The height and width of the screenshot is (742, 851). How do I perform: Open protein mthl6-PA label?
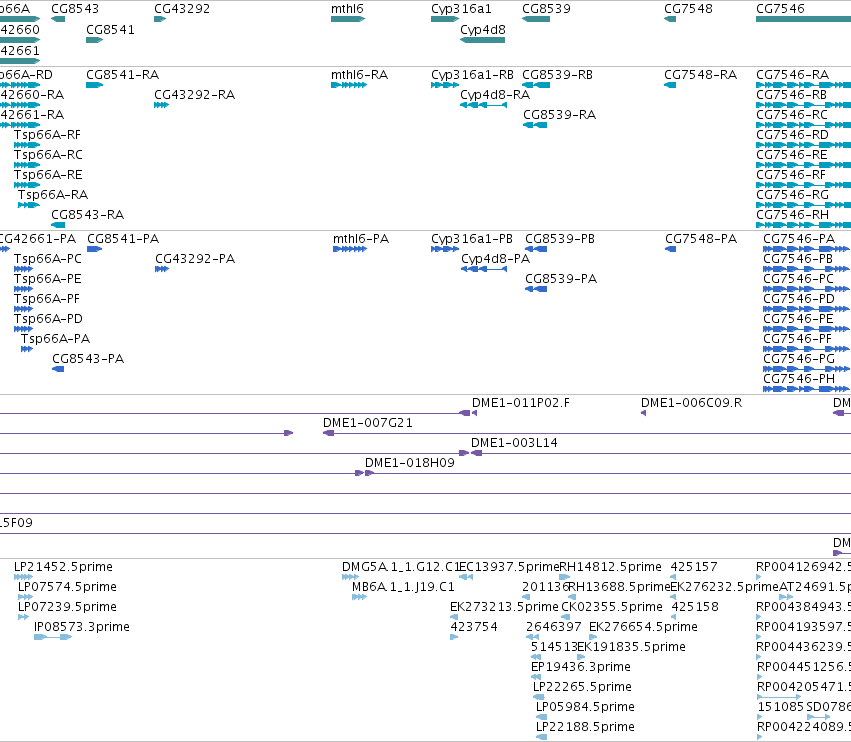point(361,239)
